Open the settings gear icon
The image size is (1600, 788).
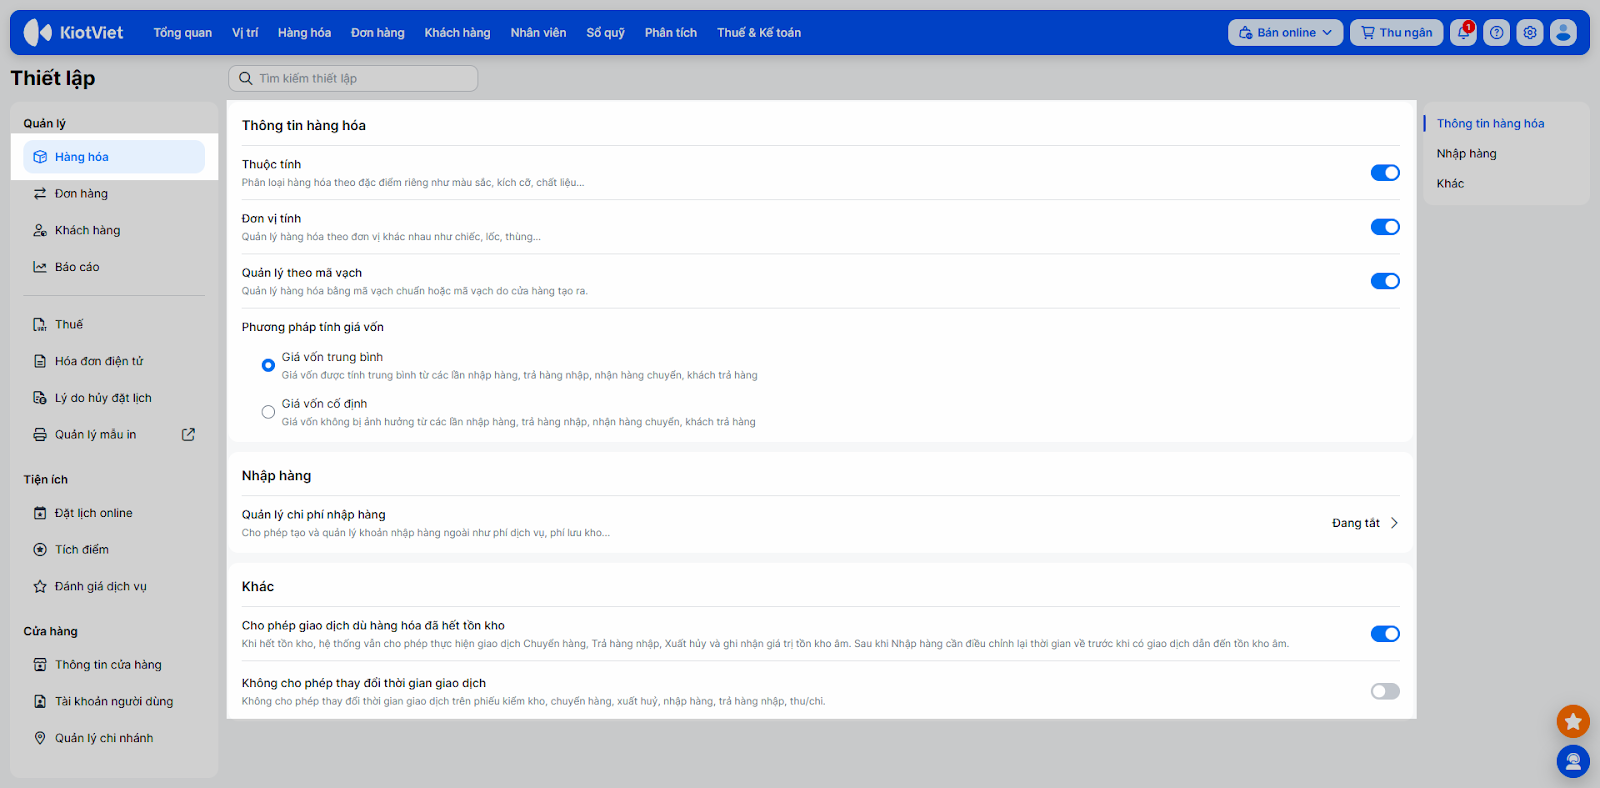(1530, 33)
